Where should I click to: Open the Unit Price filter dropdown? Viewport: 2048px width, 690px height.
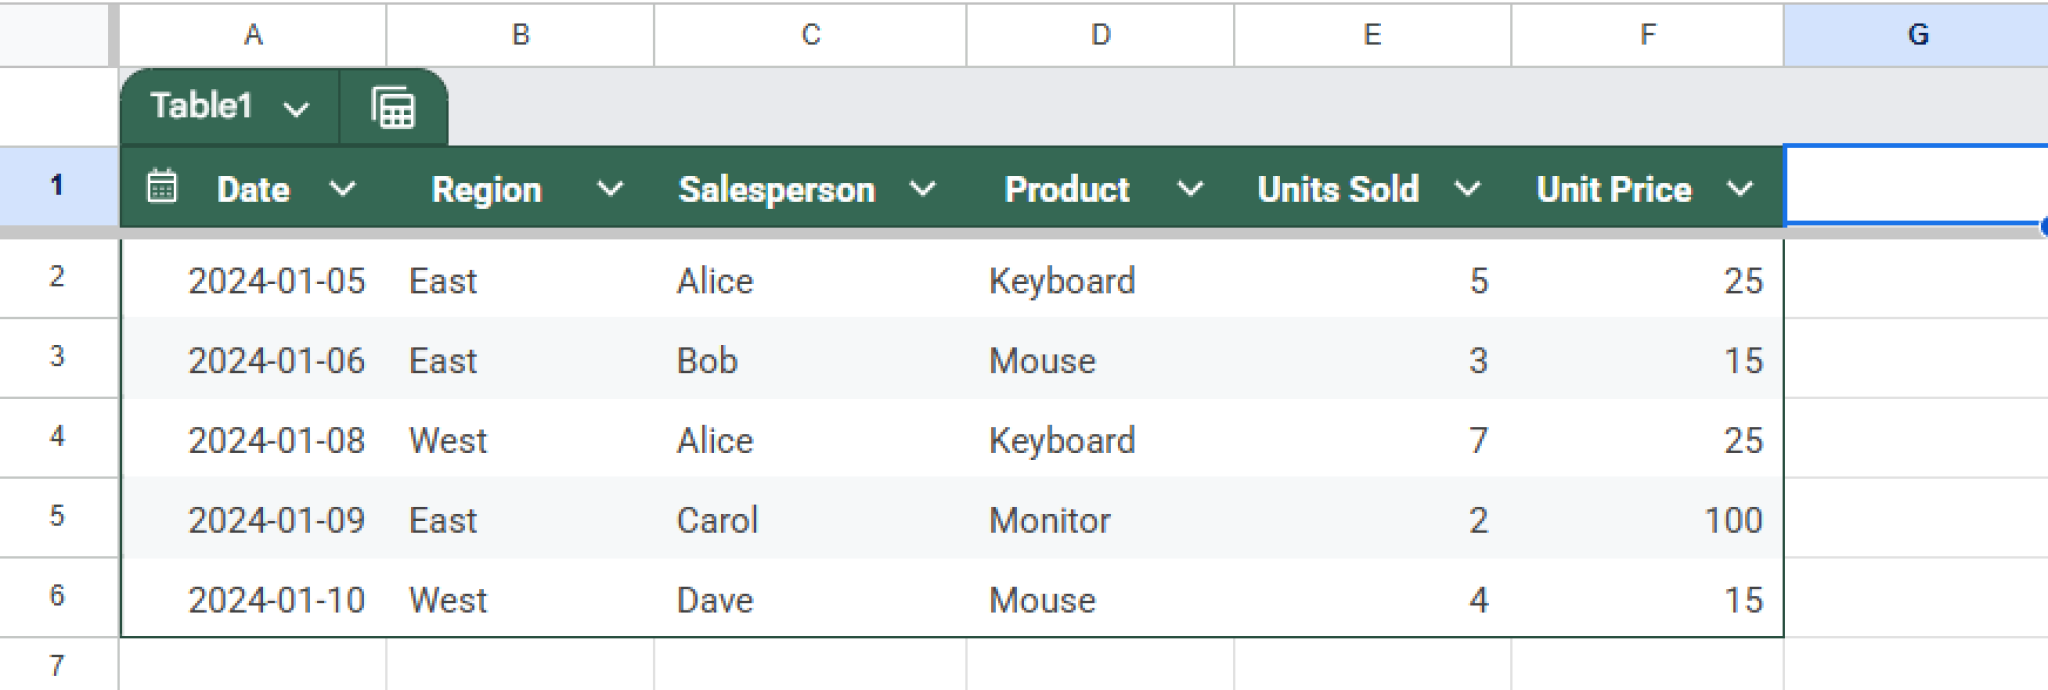[x=1740, y=189]
